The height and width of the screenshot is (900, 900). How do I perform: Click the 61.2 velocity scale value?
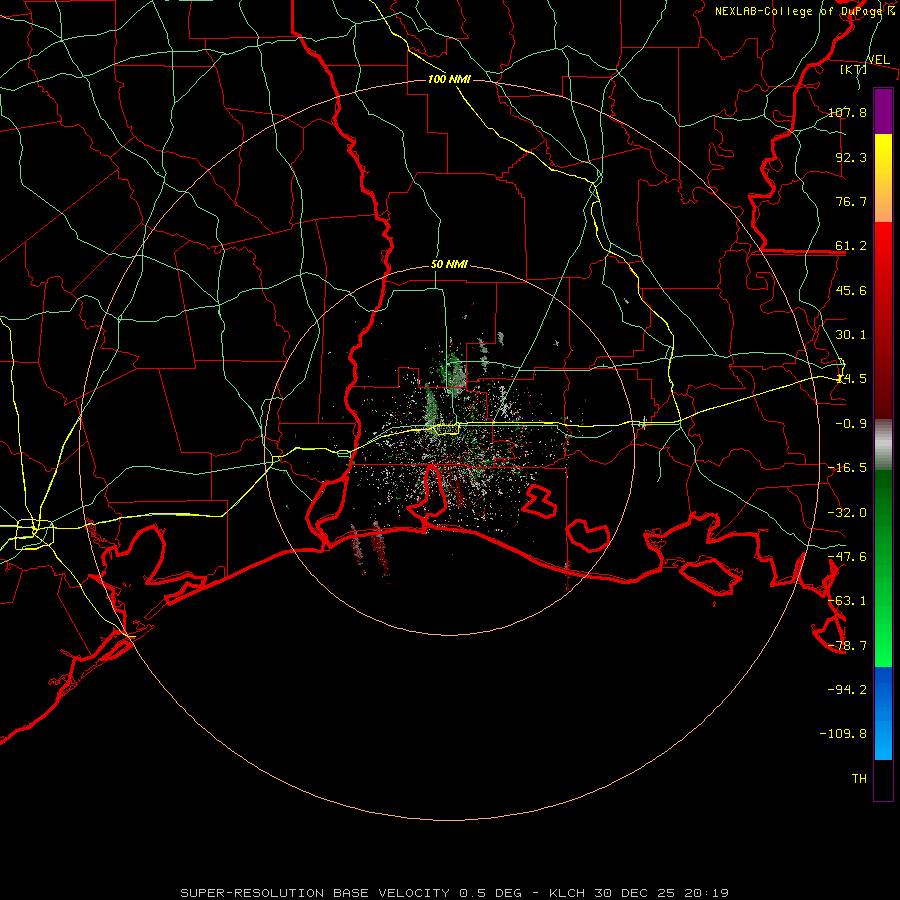click(x=851, y=246)
